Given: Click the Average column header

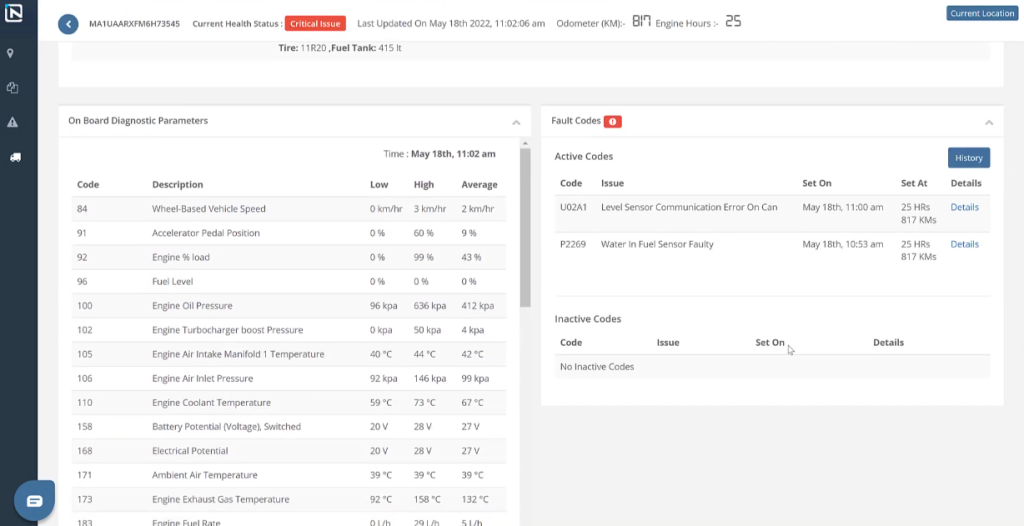Looking at the screenshot, I should tap(479, 185).
